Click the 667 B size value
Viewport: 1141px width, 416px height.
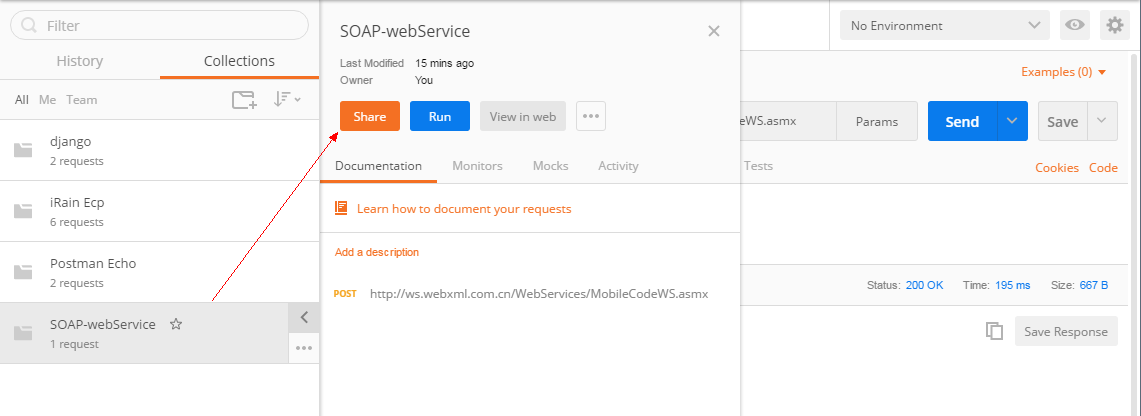coord(1094,285)
